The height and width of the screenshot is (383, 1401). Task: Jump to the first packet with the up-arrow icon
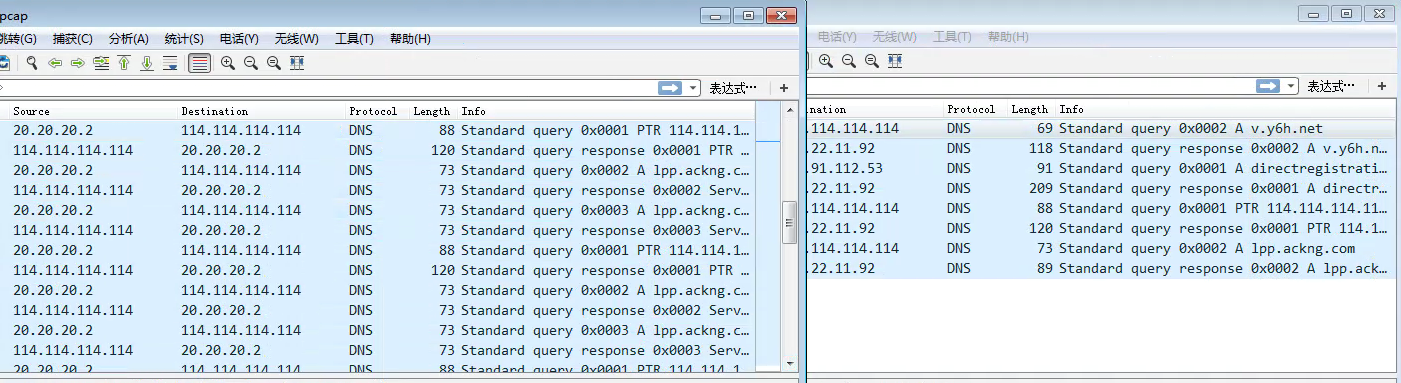click(124, 63)
